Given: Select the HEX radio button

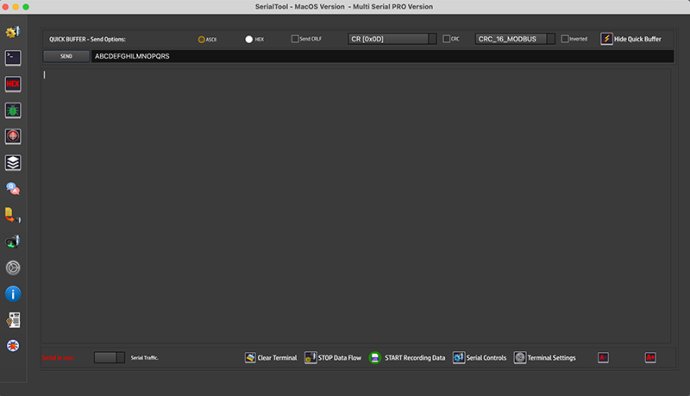Looking at the screenshot, I should pos(249,39).
